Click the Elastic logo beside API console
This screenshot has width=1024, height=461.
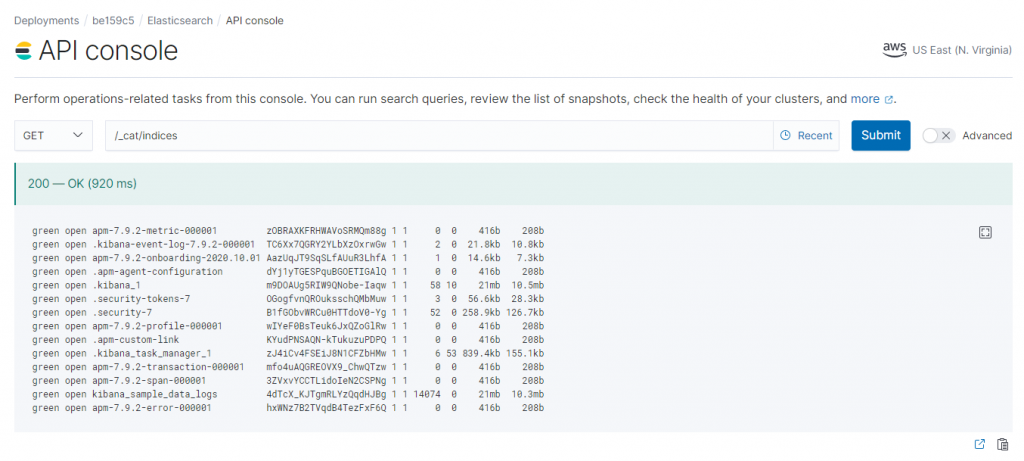(24, 50)
